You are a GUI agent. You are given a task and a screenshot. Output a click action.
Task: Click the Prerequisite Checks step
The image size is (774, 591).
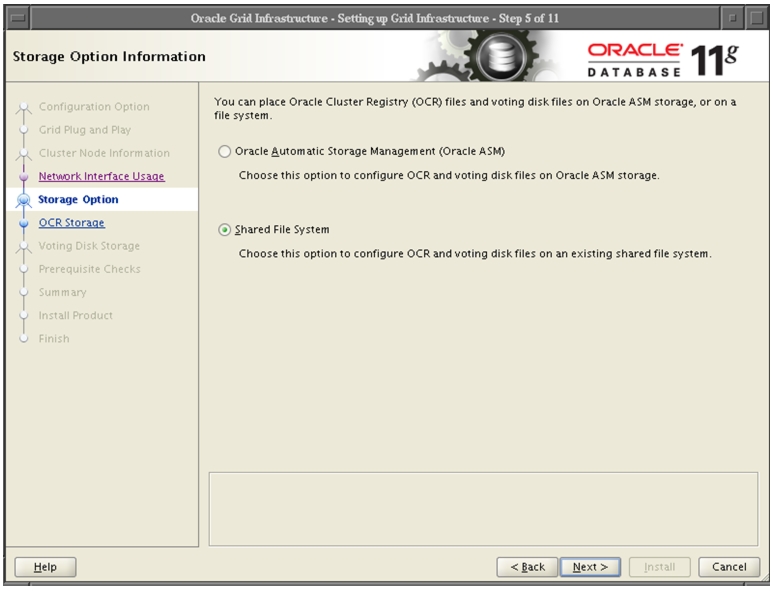[90, 269]
